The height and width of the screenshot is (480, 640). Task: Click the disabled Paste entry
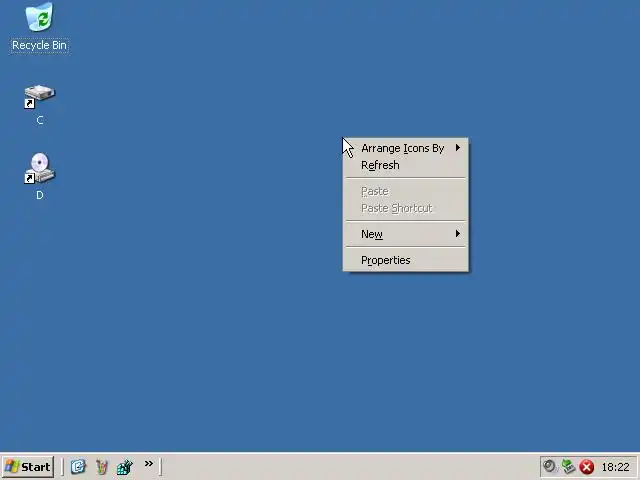click(406, 191)
